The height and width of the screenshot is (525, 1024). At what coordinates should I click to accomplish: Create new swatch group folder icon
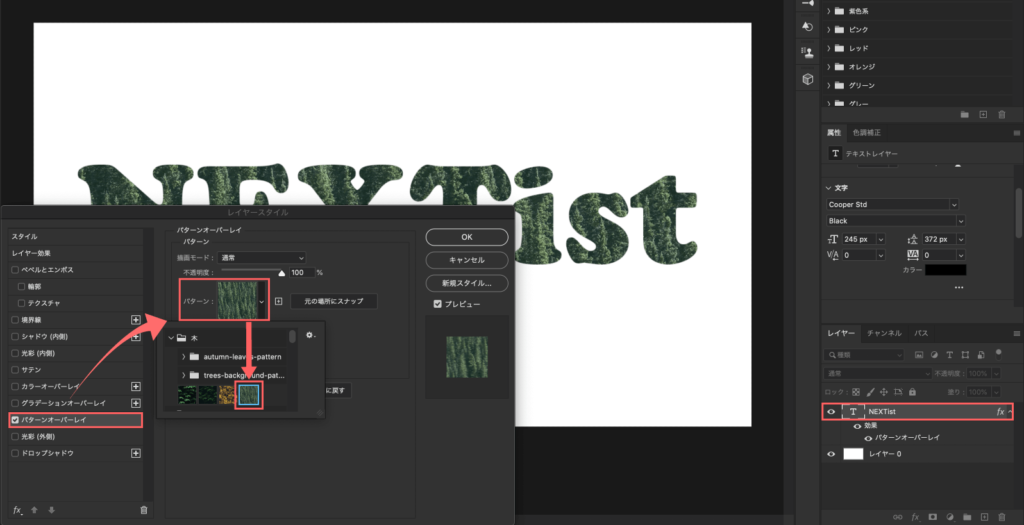(965, 114)
